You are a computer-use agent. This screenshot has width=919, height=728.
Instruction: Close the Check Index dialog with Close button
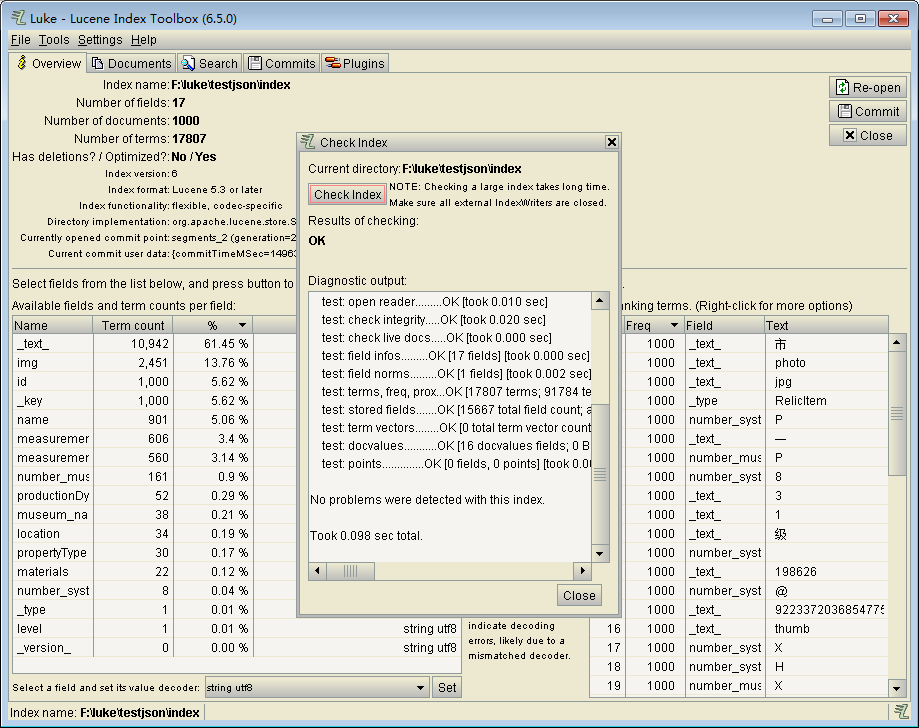pyautogui.click(x=579, y=596)
